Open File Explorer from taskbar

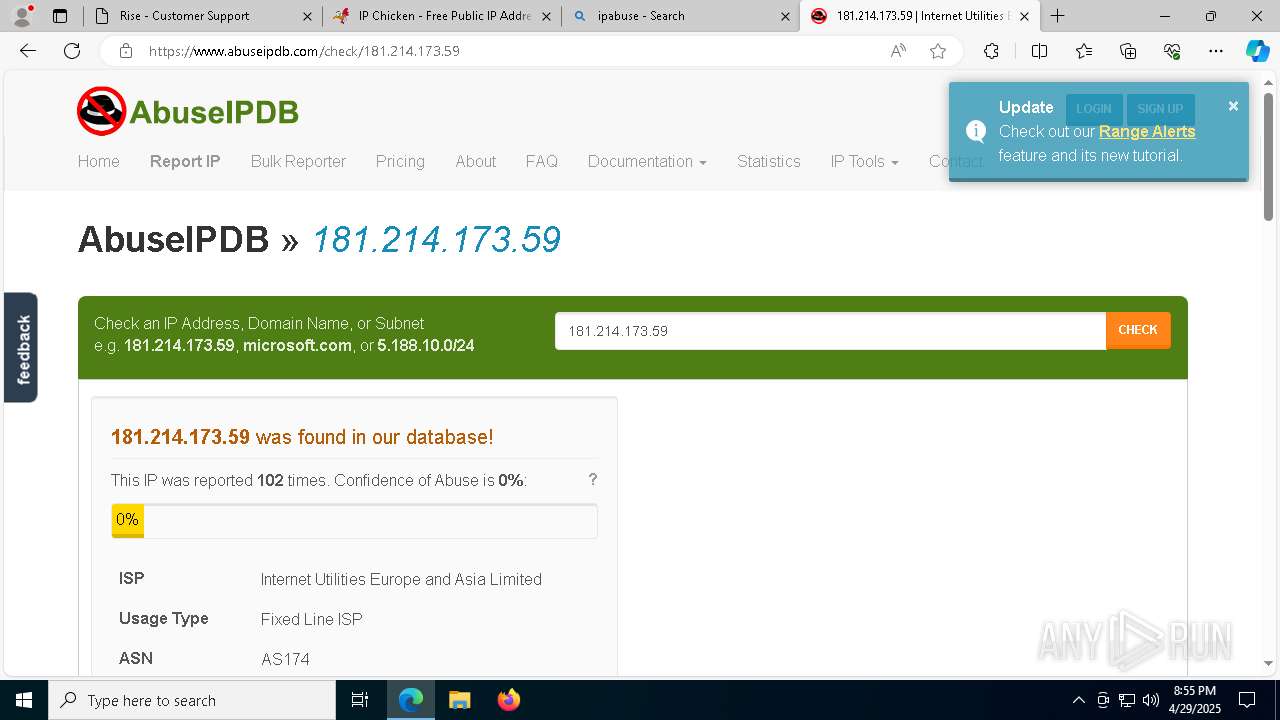click(459, 700)
